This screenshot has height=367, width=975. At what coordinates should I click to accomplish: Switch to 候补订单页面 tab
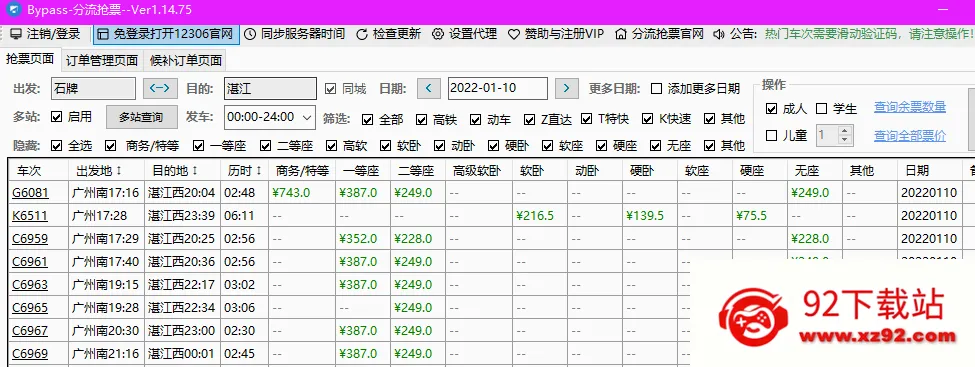click(x=185, y=61)
